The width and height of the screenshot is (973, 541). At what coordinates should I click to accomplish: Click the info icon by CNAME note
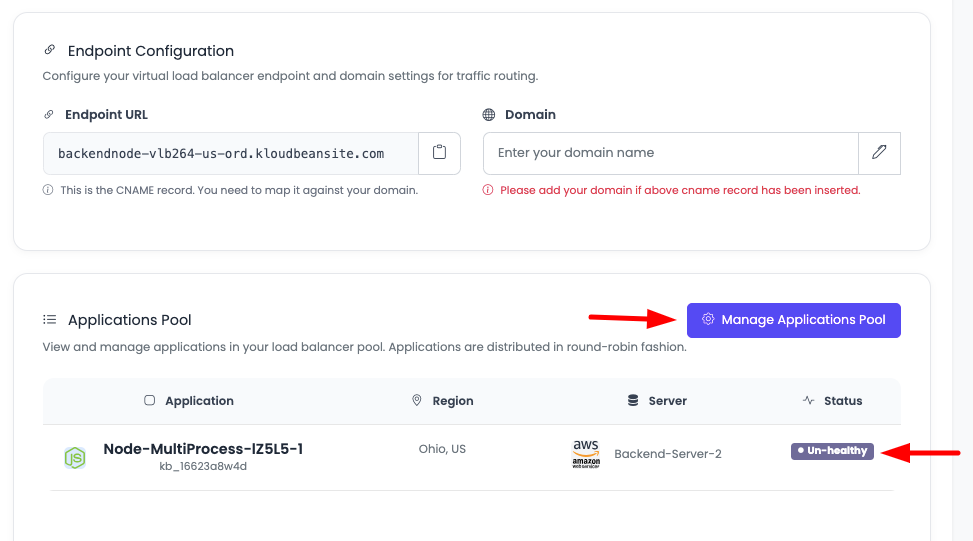(x=48, y=190)
